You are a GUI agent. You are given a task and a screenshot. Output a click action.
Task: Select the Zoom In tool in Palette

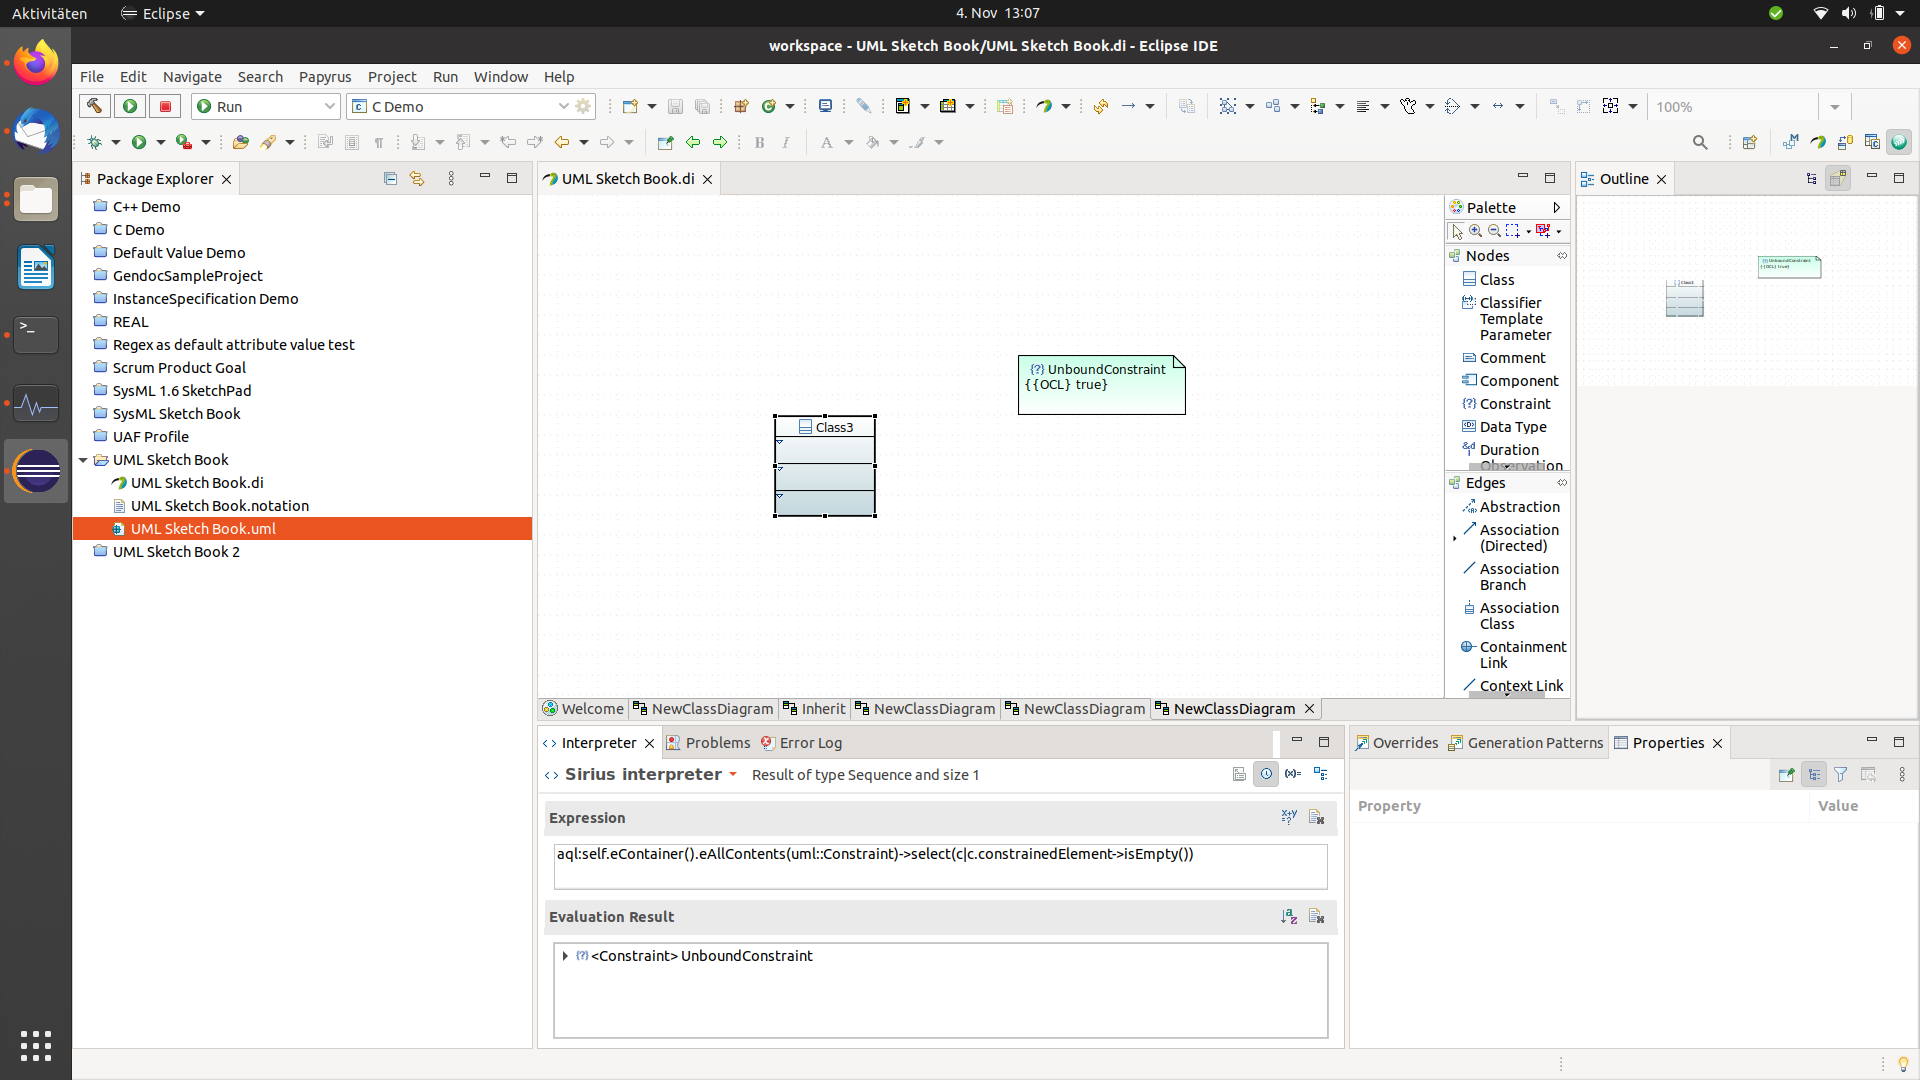click(x=1475, y=231)
